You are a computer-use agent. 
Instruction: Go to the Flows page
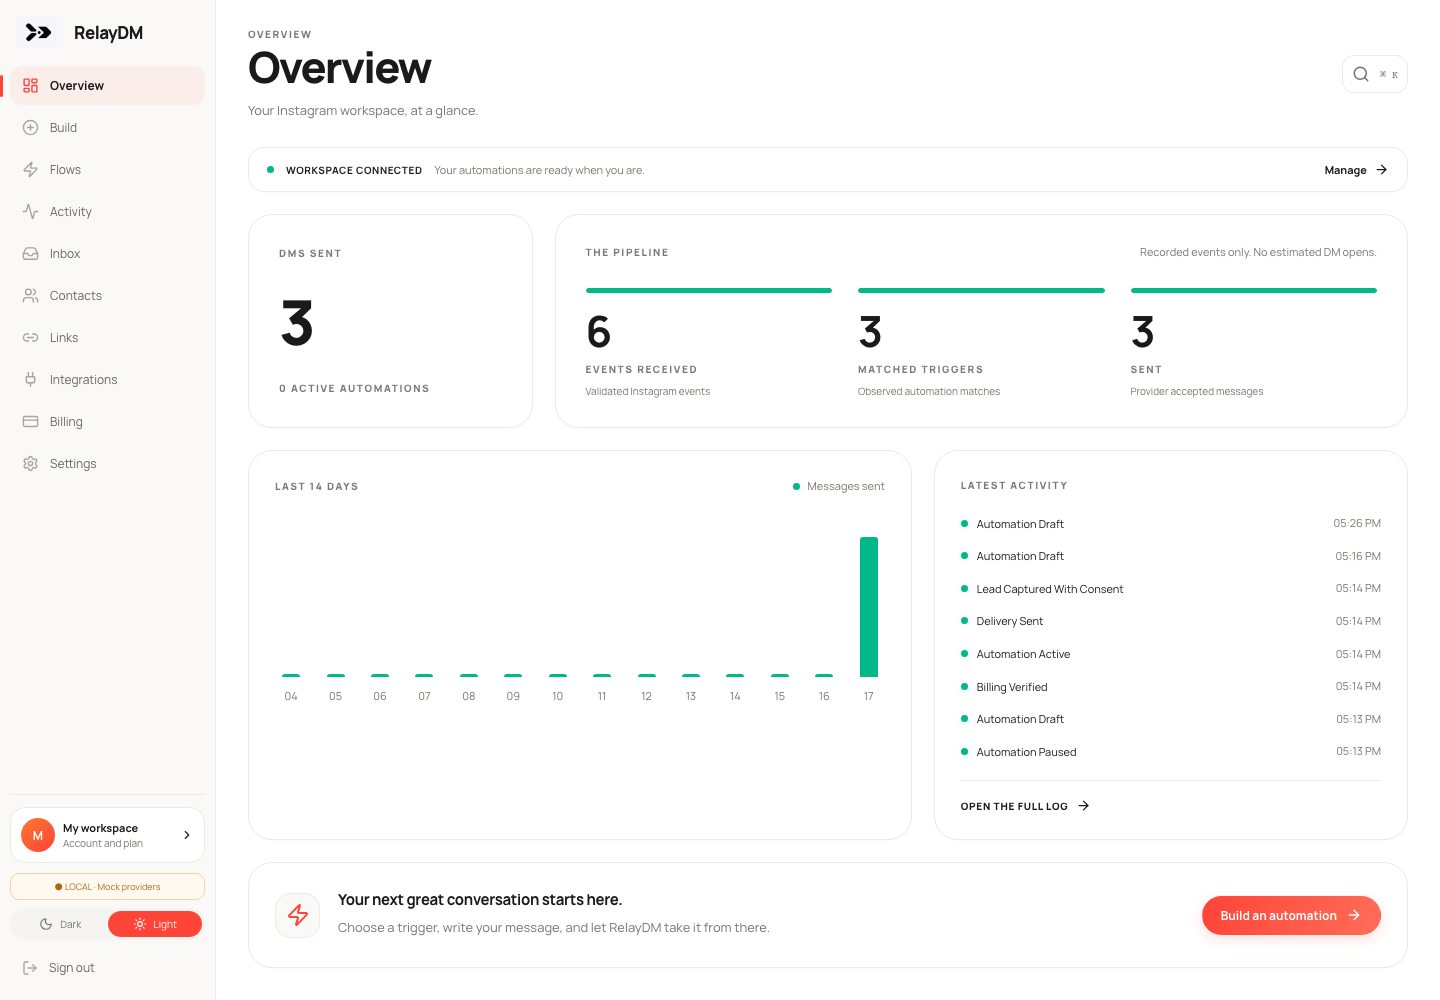pyautogui.click(x=108, y=170)
